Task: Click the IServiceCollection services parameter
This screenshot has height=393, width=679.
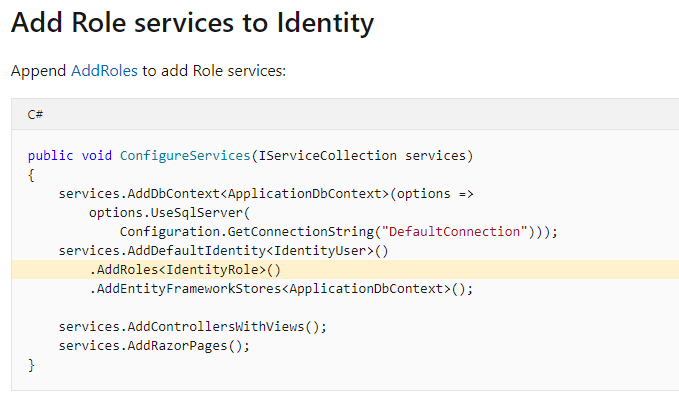Action: tap(362, 156)
